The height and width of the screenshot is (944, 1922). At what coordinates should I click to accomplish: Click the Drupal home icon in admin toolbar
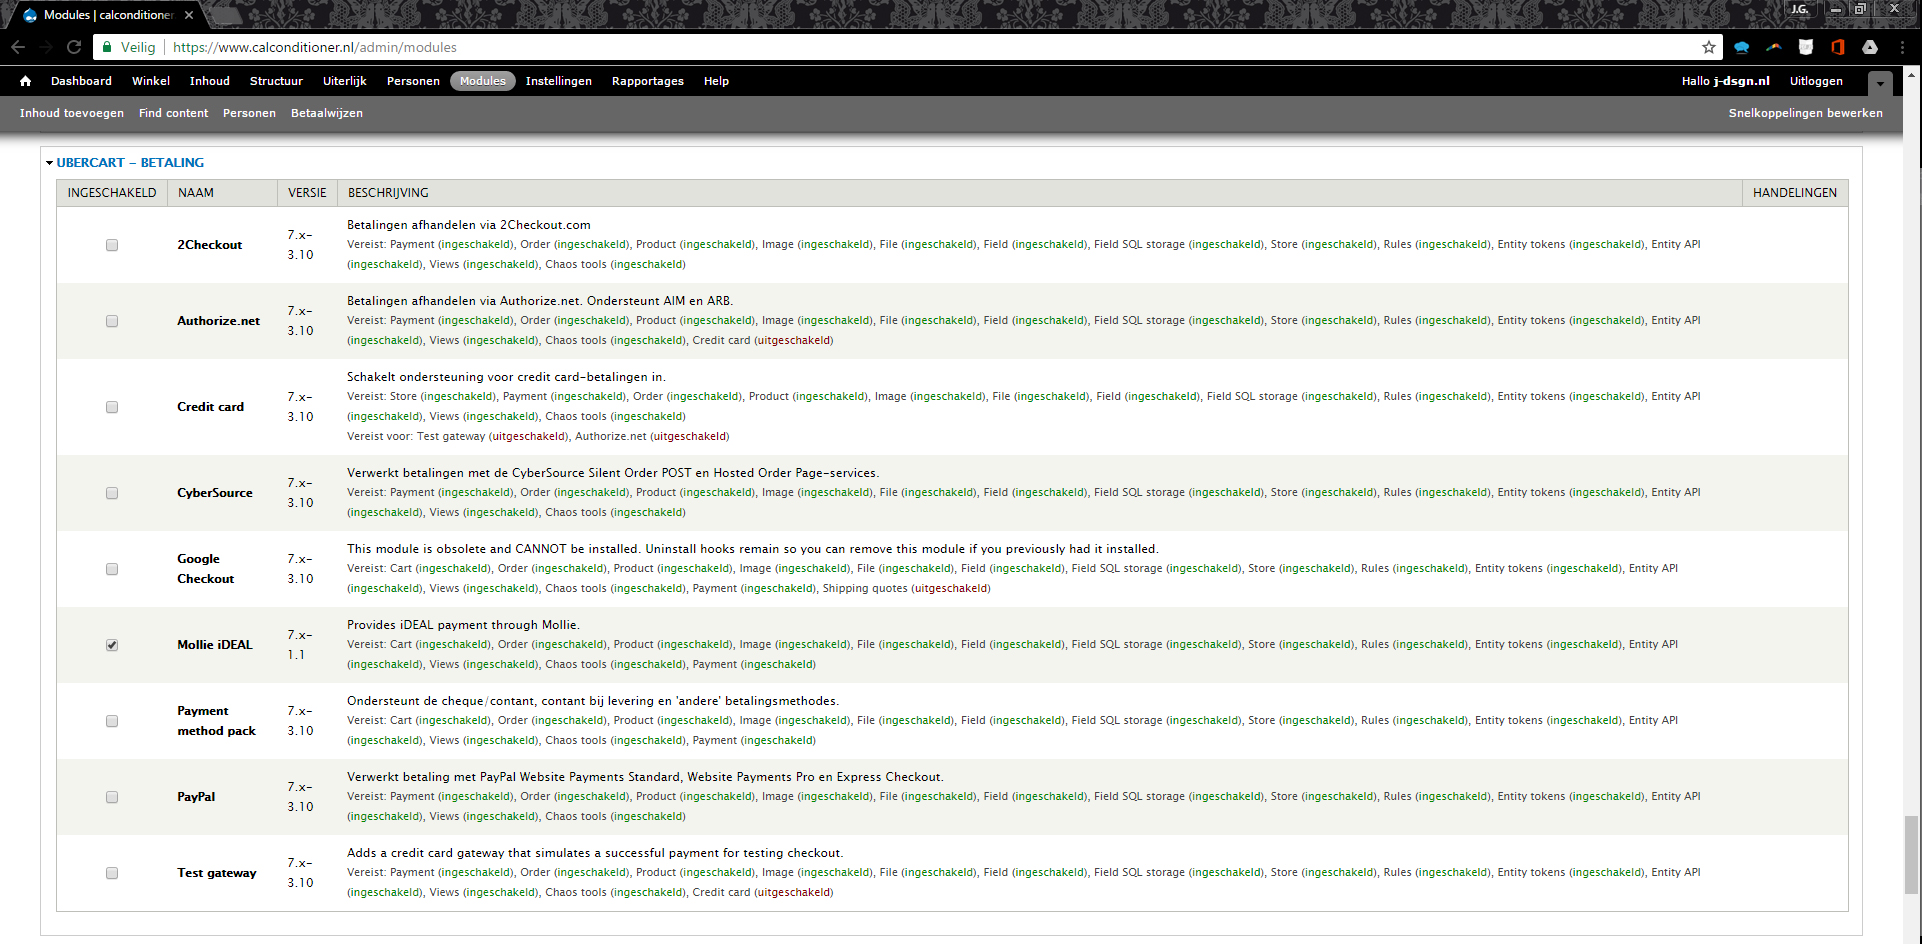click(25, 81)
